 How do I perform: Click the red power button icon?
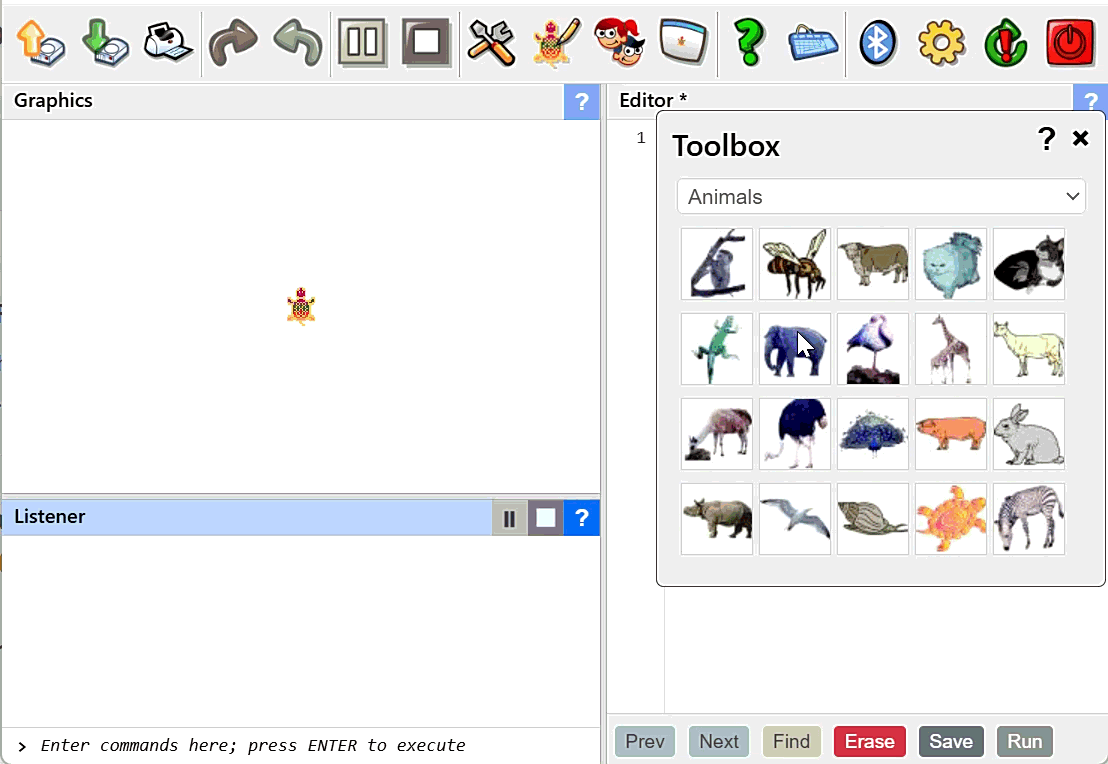[1070, 43]
